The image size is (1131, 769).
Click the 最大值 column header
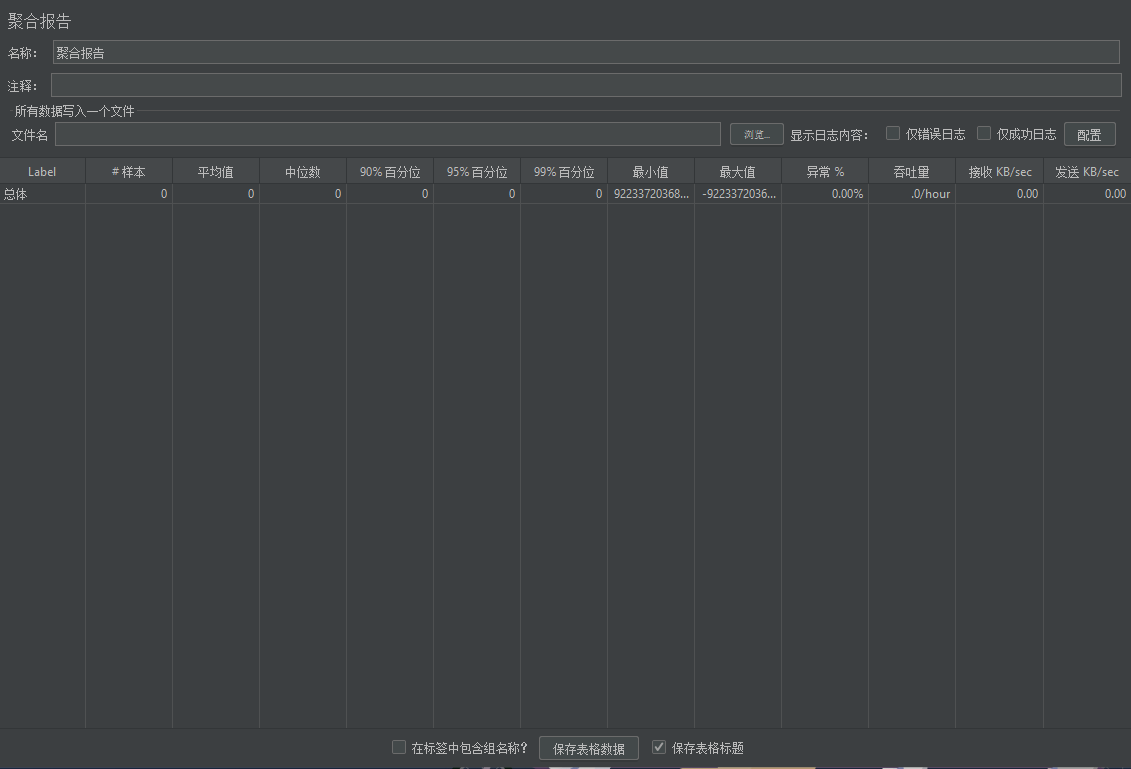pos(738,172)
